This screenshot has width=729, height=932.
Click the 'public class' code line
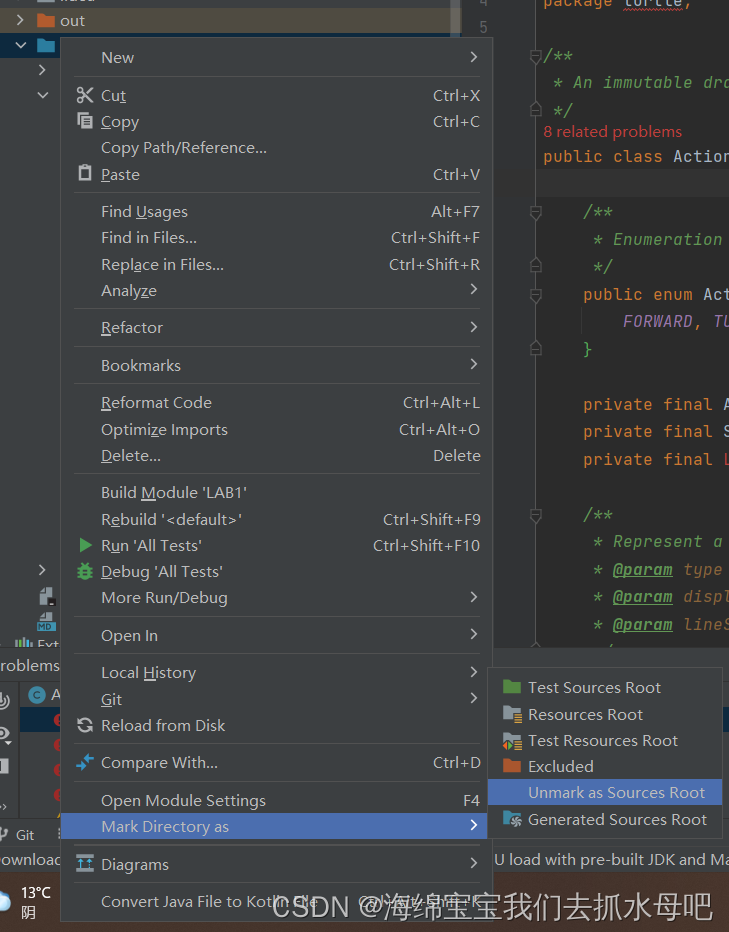click(x=636, y=156)
